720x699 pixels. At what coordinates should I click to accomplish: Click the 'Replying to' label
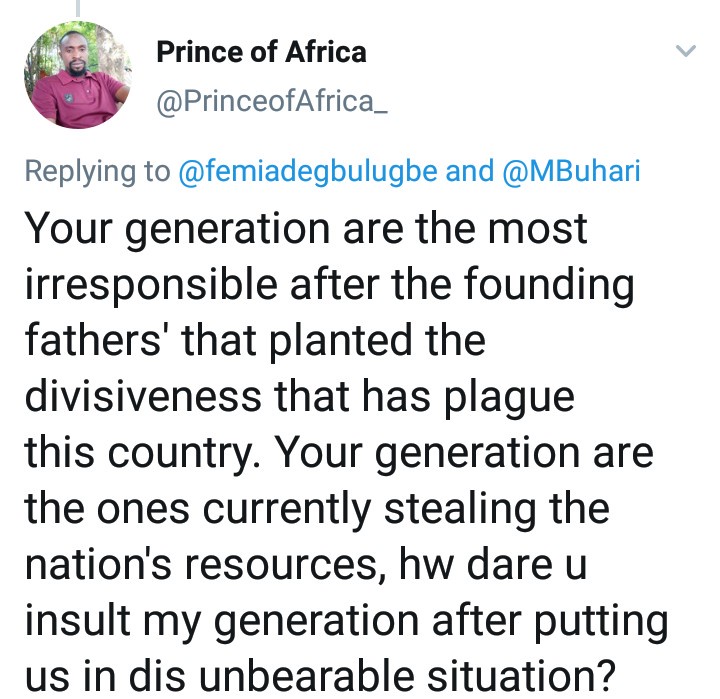96,171
